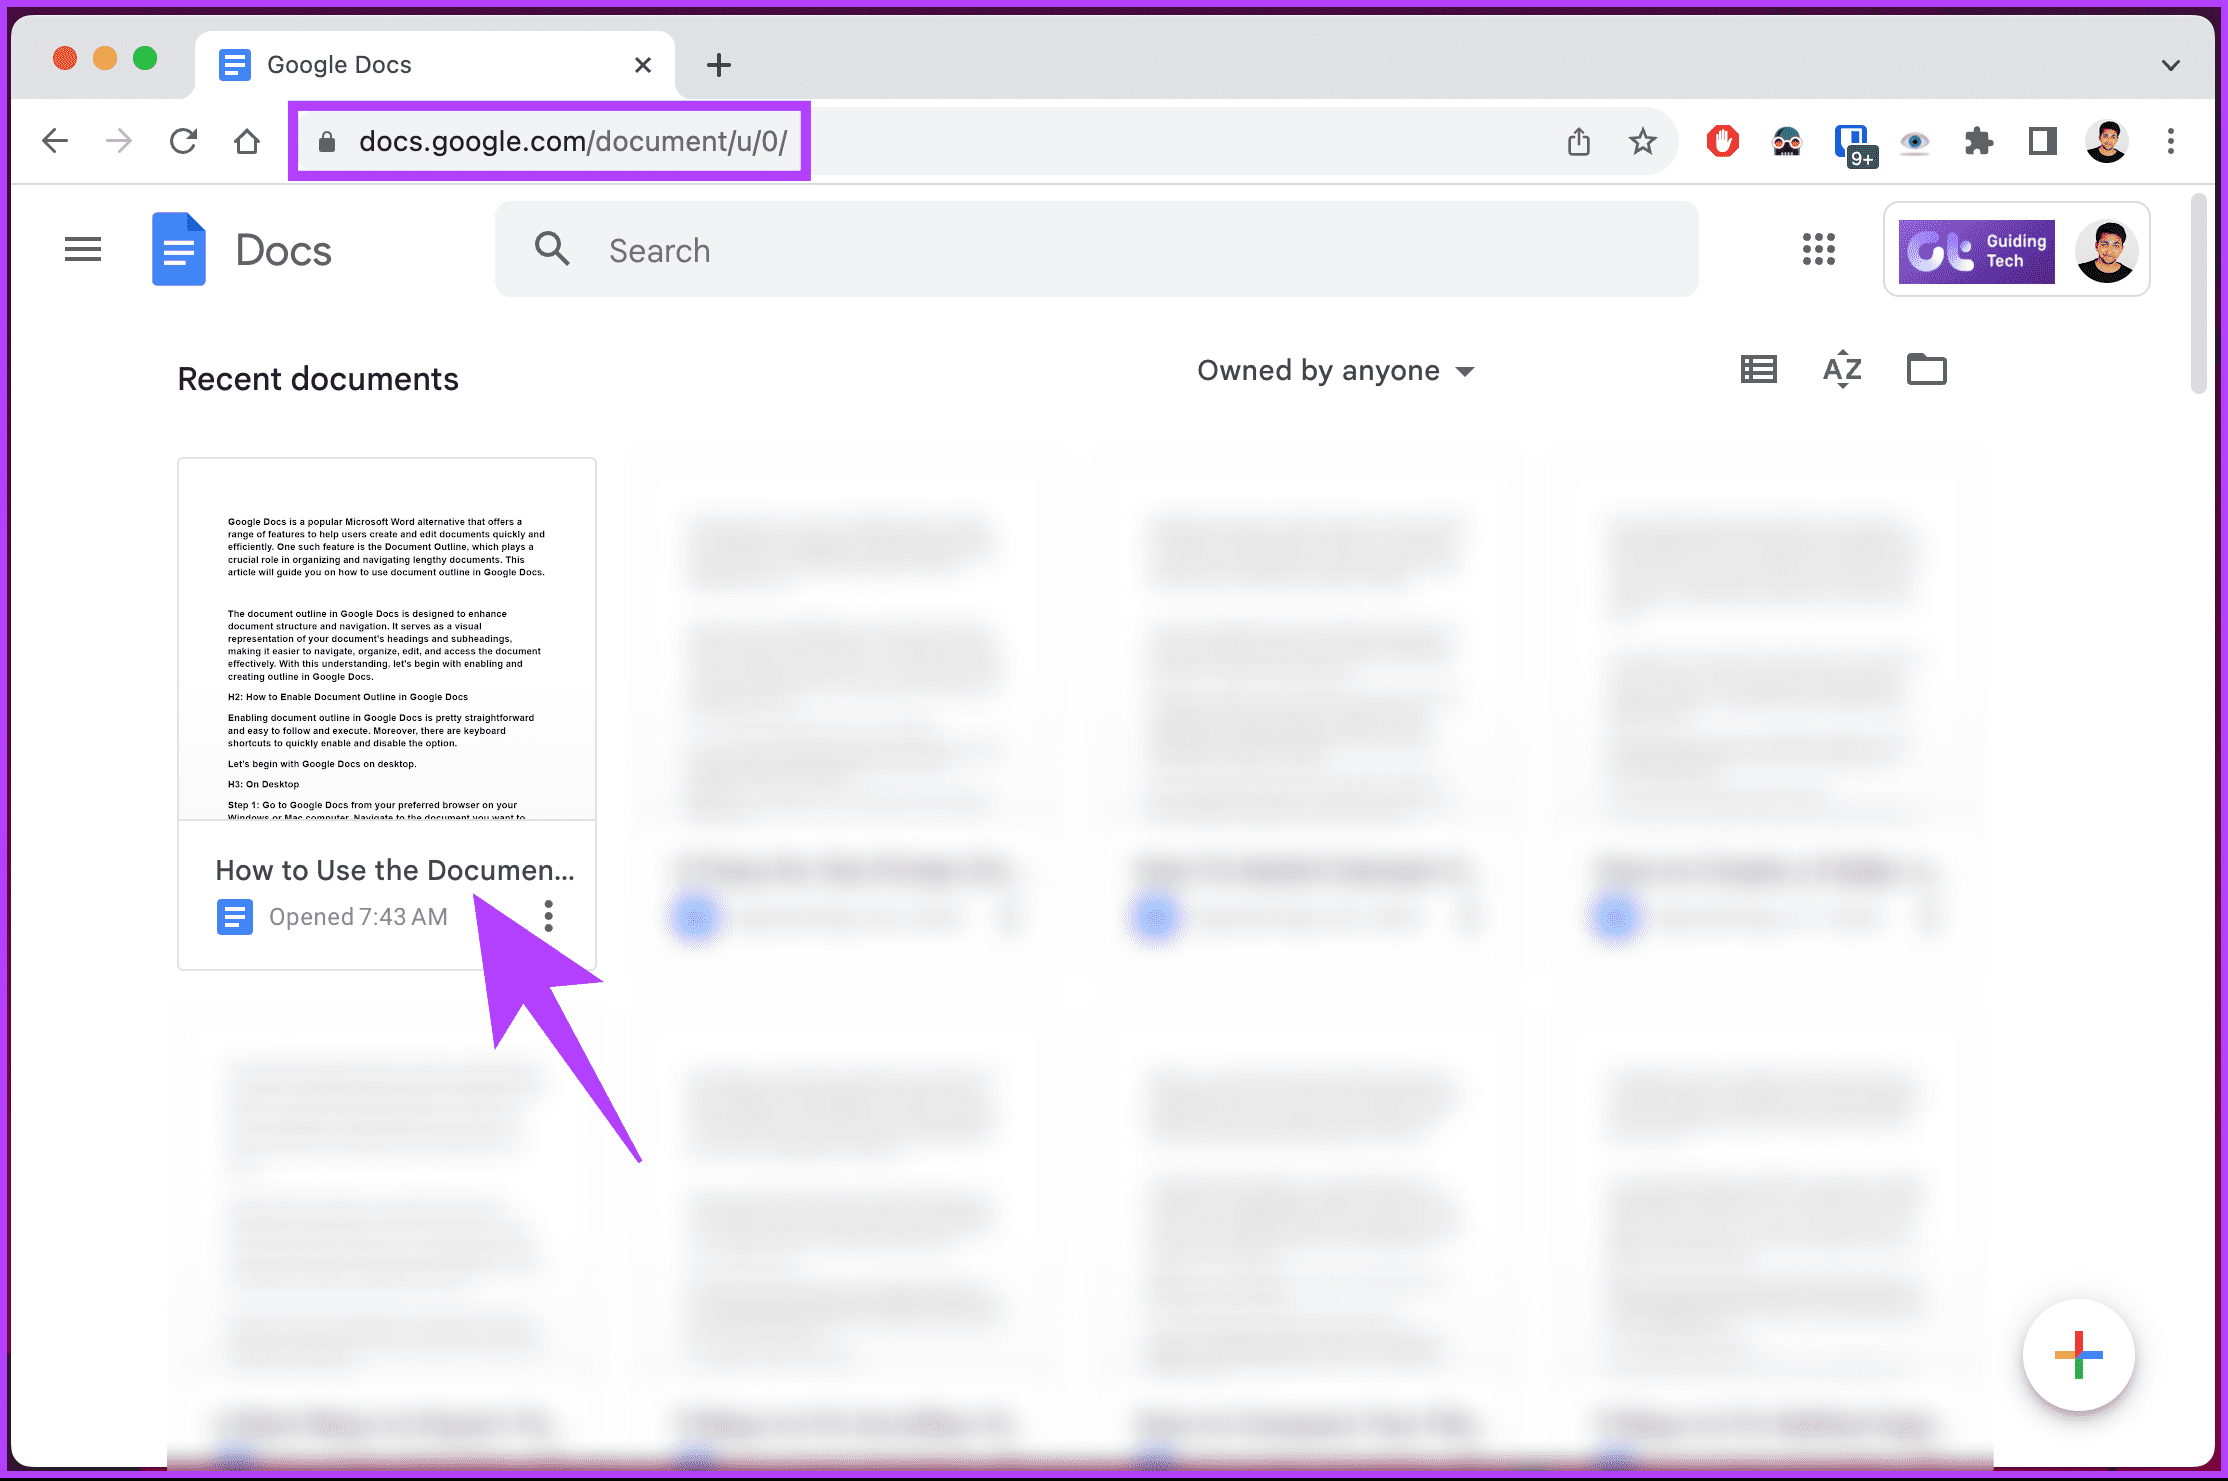
Task: Open the eye icon extension in toolbar
Action: click(1915, 141)
